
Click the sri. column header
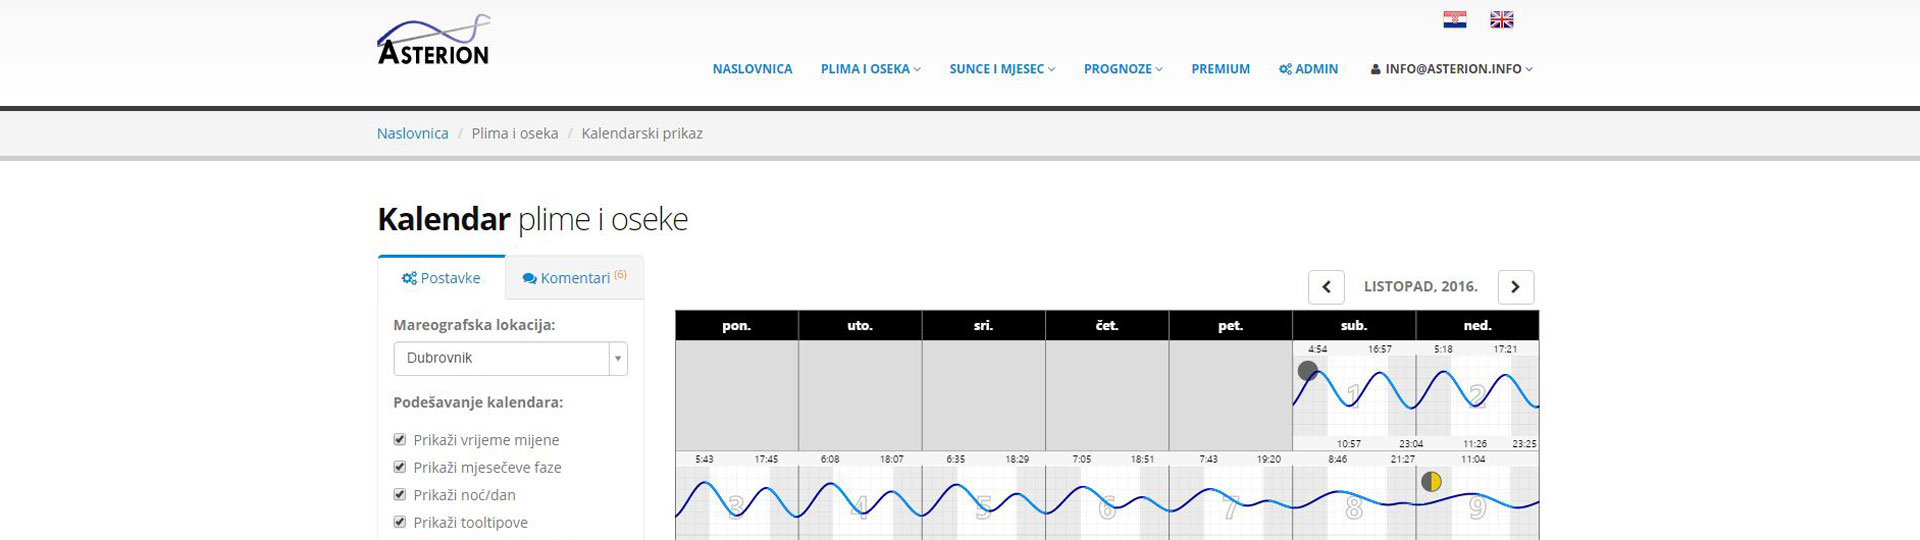pyautogui.click(x=983, y=325)
